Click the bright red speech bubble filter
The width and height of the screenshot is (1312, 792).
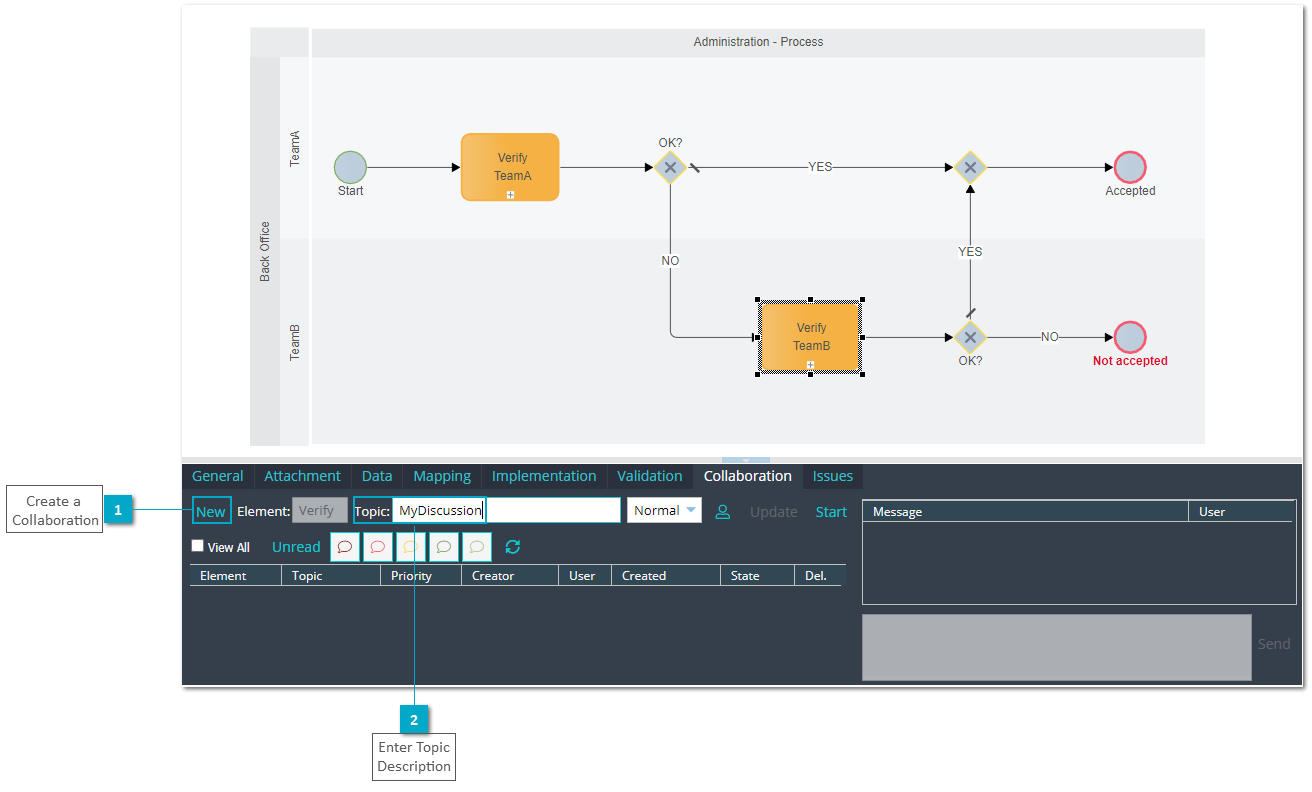[378, 547]
